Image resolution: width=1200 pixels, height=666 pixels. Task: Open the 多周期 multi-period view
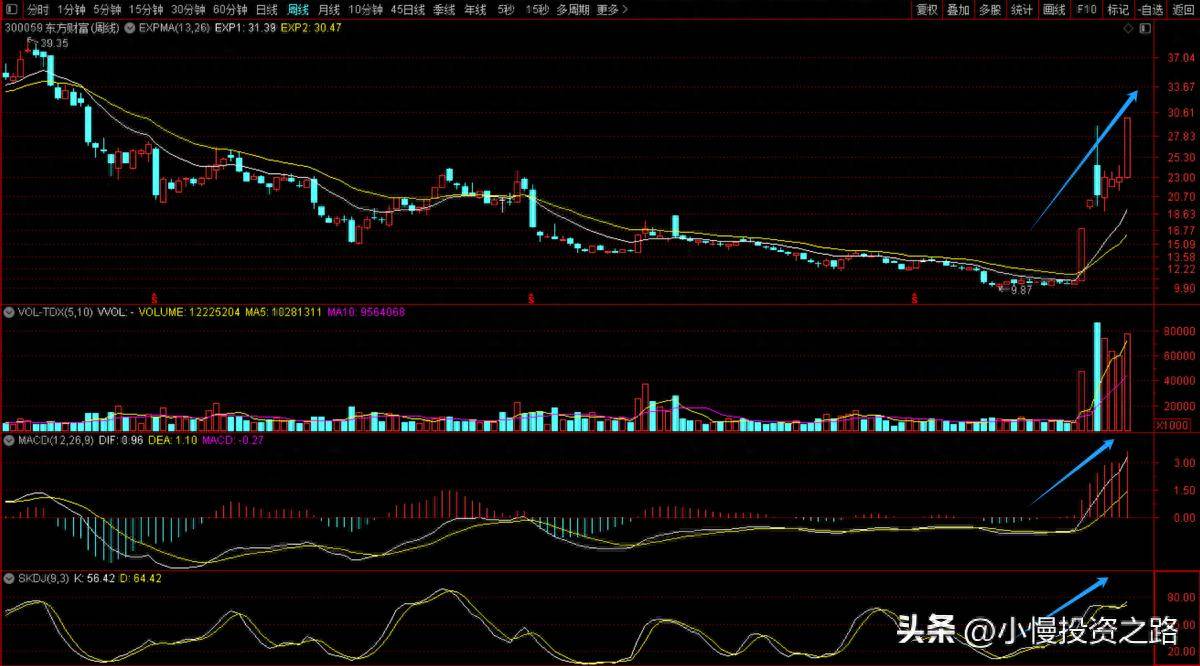pyautogui.click(x=574, y=9)
